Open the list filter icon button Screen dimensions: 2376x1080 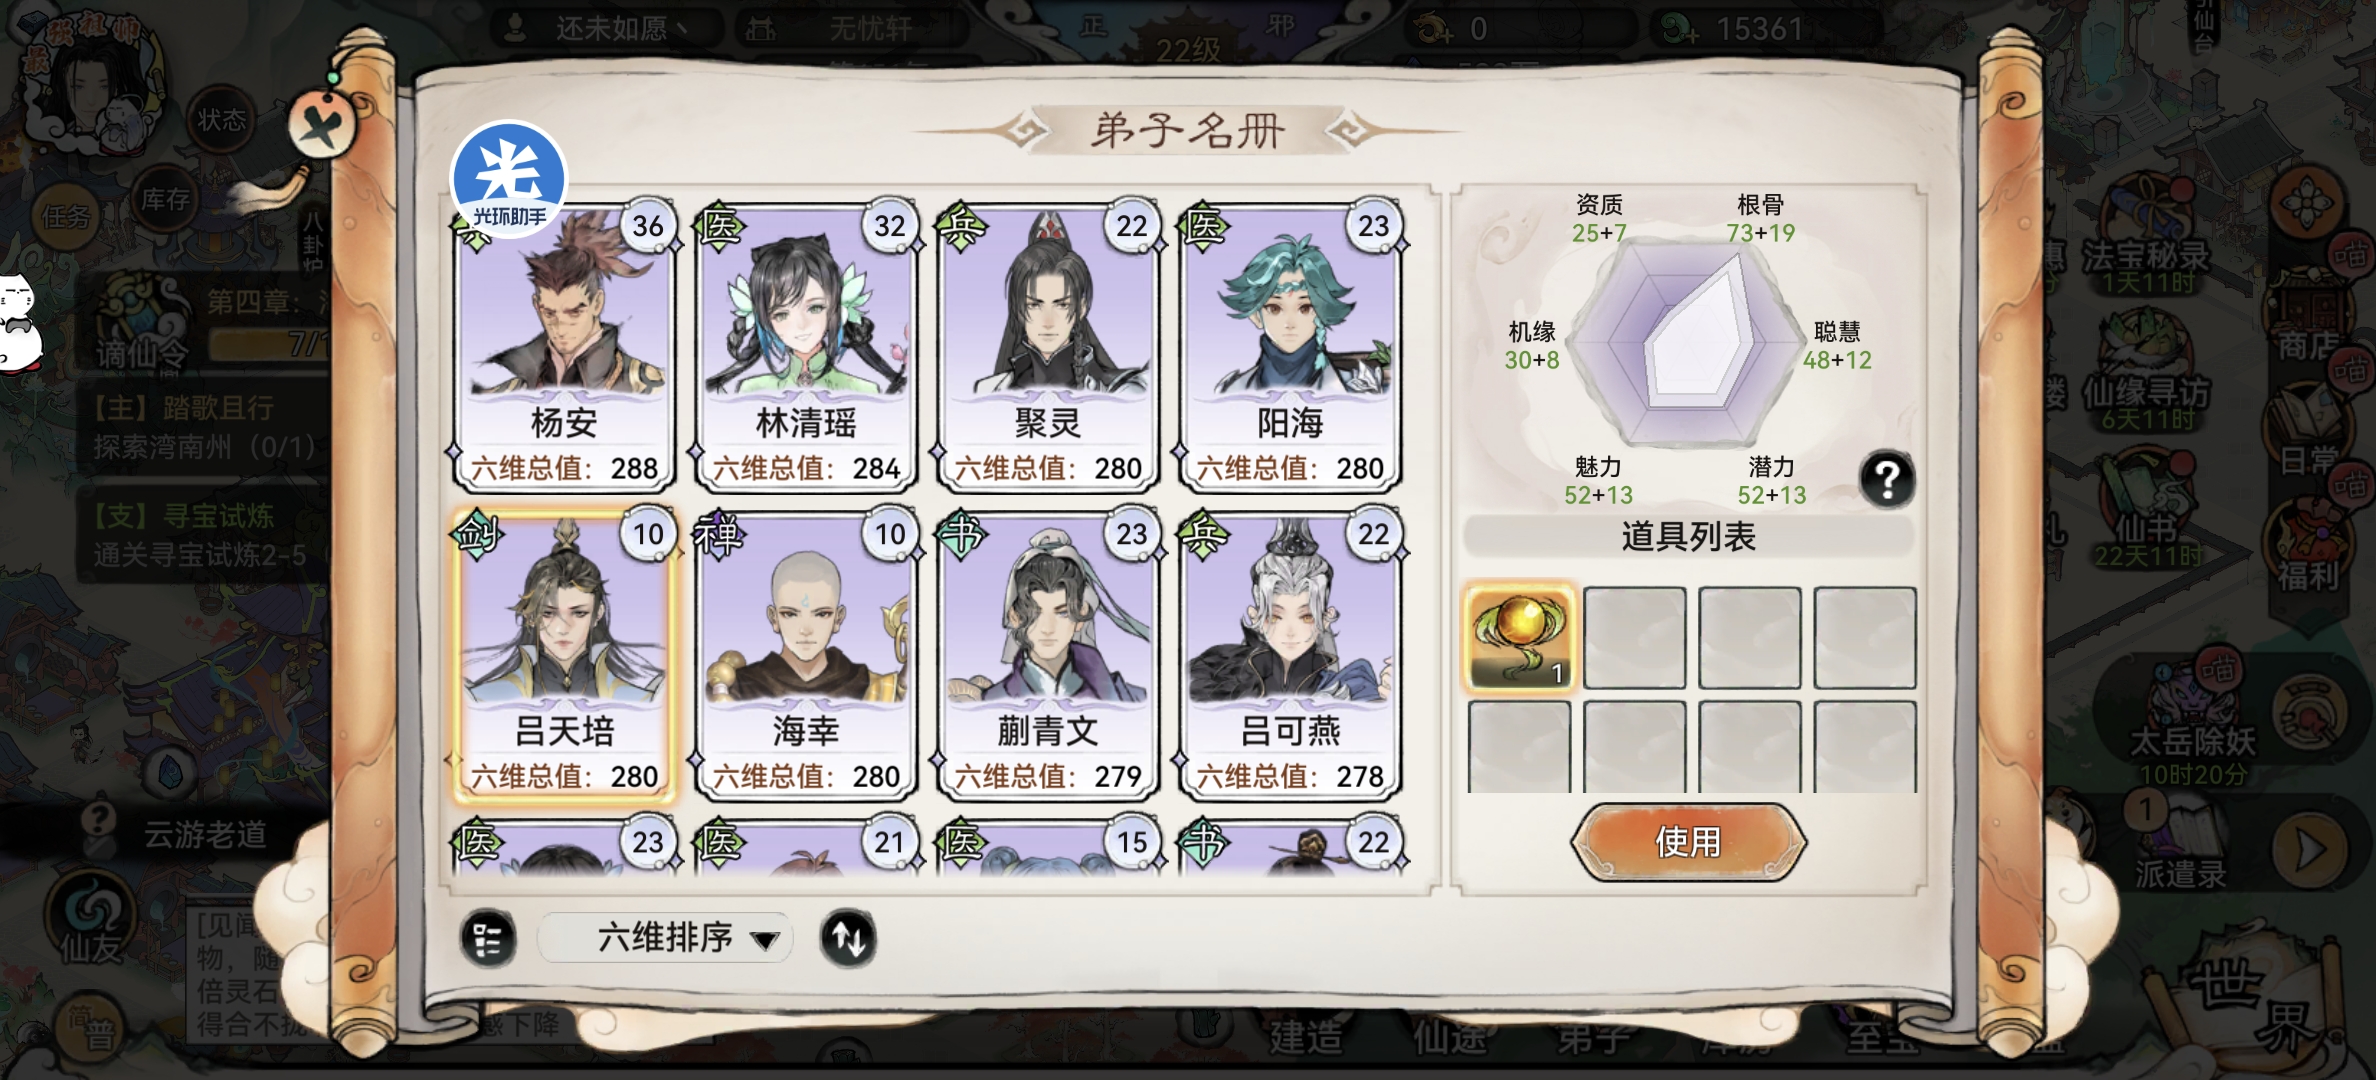[487, 939]
